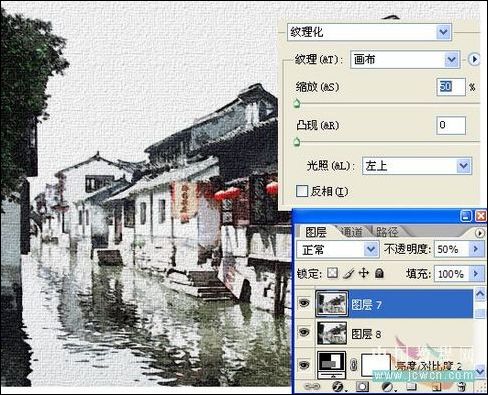Click the lock transparent pixels icon
This screenshot has height=395, width=488.
coord(332,273)
